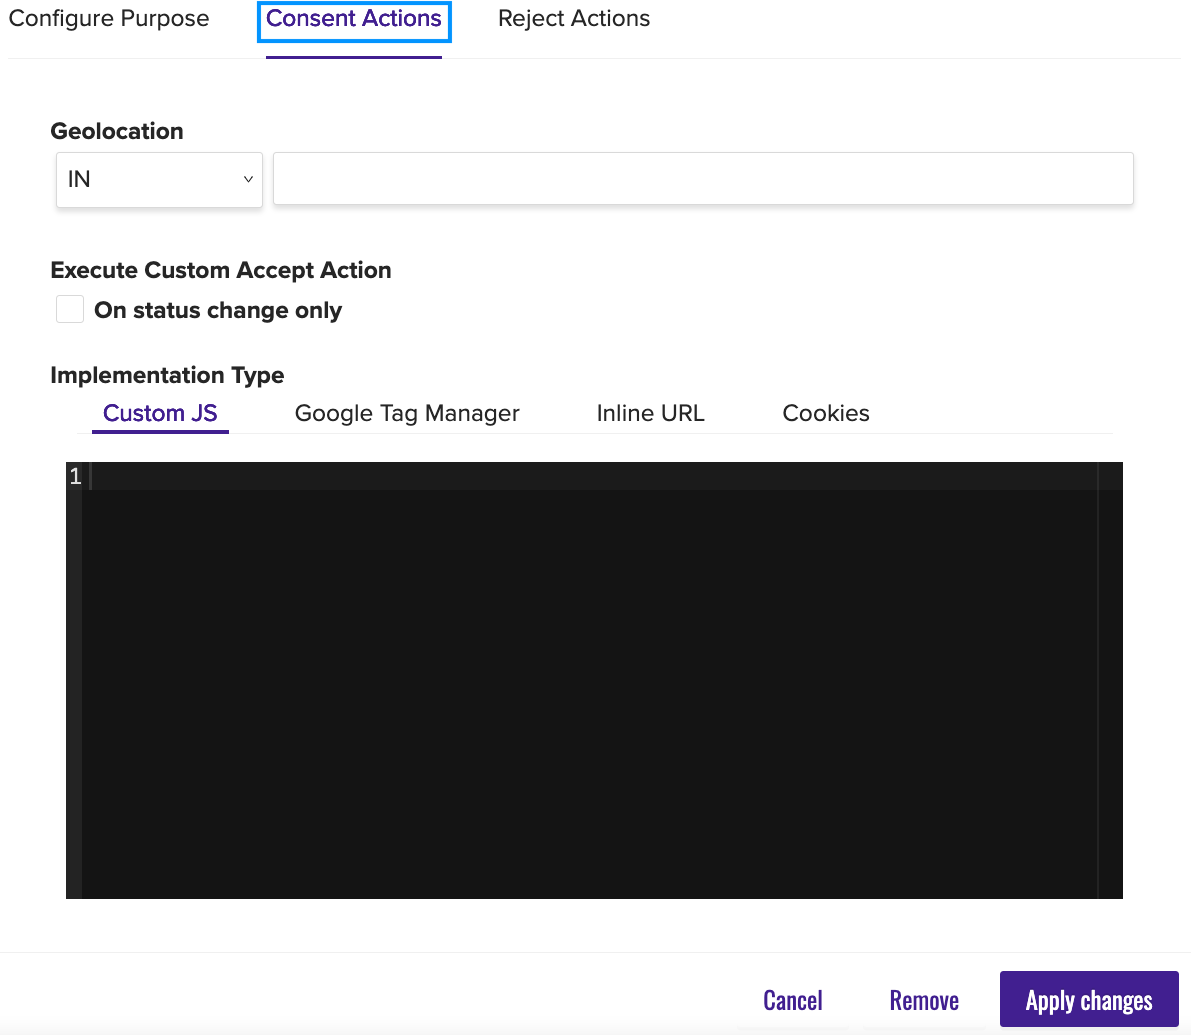Switch to the Google Tag Manager tab

tap(407, 414)
